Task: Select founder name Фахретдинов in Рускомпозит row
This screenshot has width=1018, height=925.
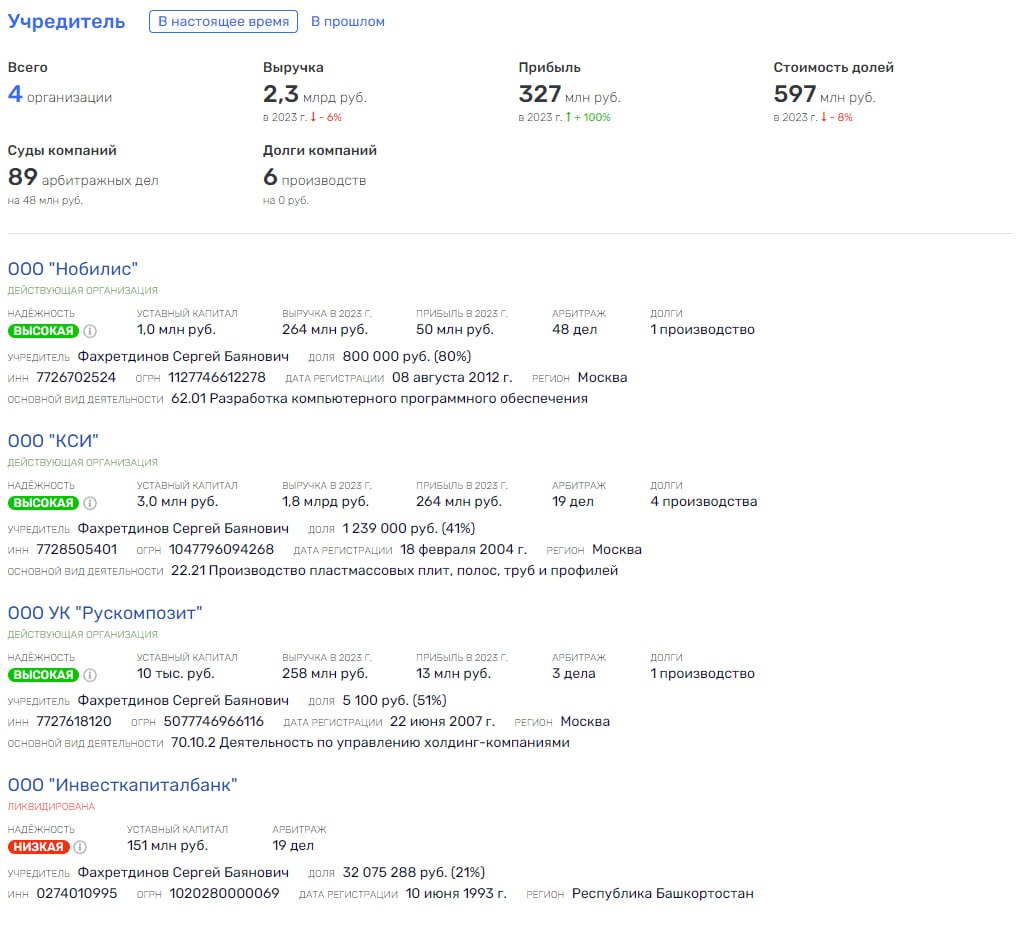Action: tap(183, 700)
